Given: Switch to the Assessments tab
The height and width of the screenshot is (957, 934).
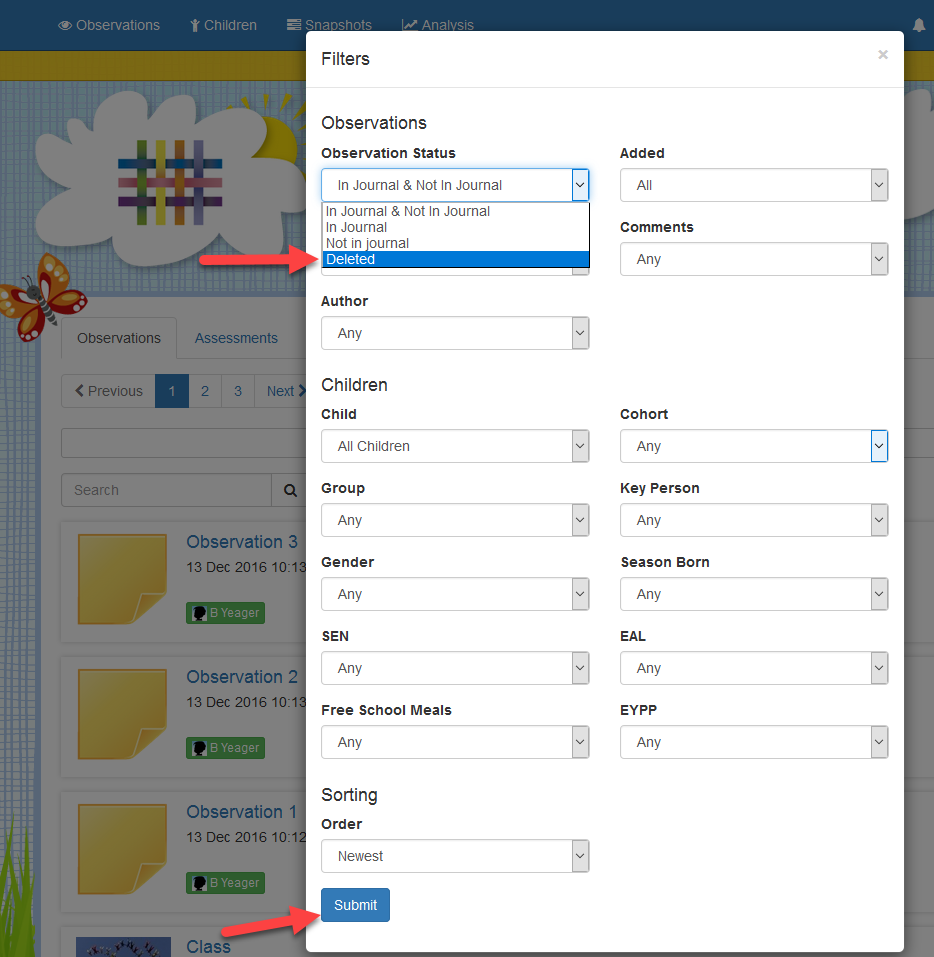Looking at the screenshot, I should [x=236, y=338].
